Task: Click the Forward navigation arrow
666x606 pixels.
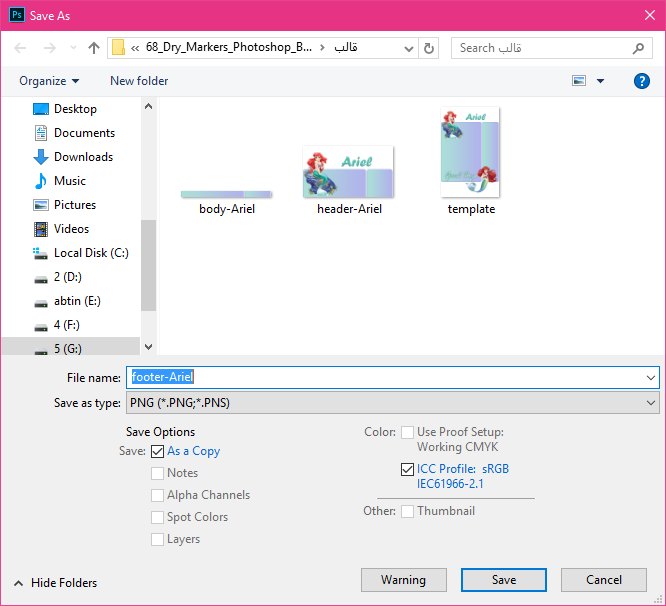Action: pos(50,48)
